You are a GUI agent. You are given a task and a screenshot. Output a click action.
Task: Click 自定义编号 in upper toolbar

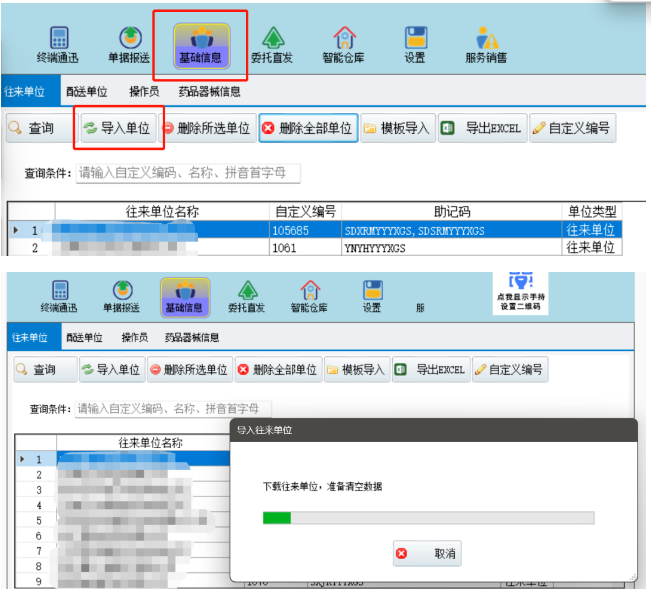click(573, 128)
